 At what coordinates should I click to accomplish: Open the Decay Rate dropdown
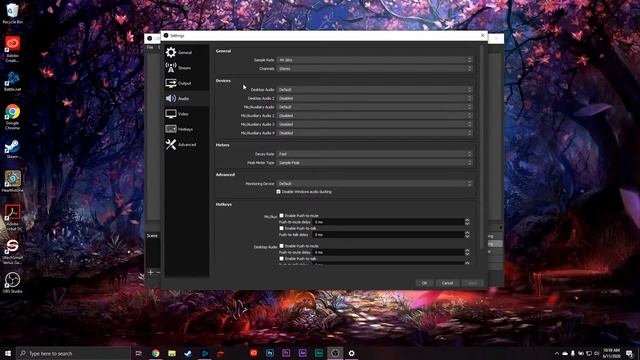(x=374, y=154)
